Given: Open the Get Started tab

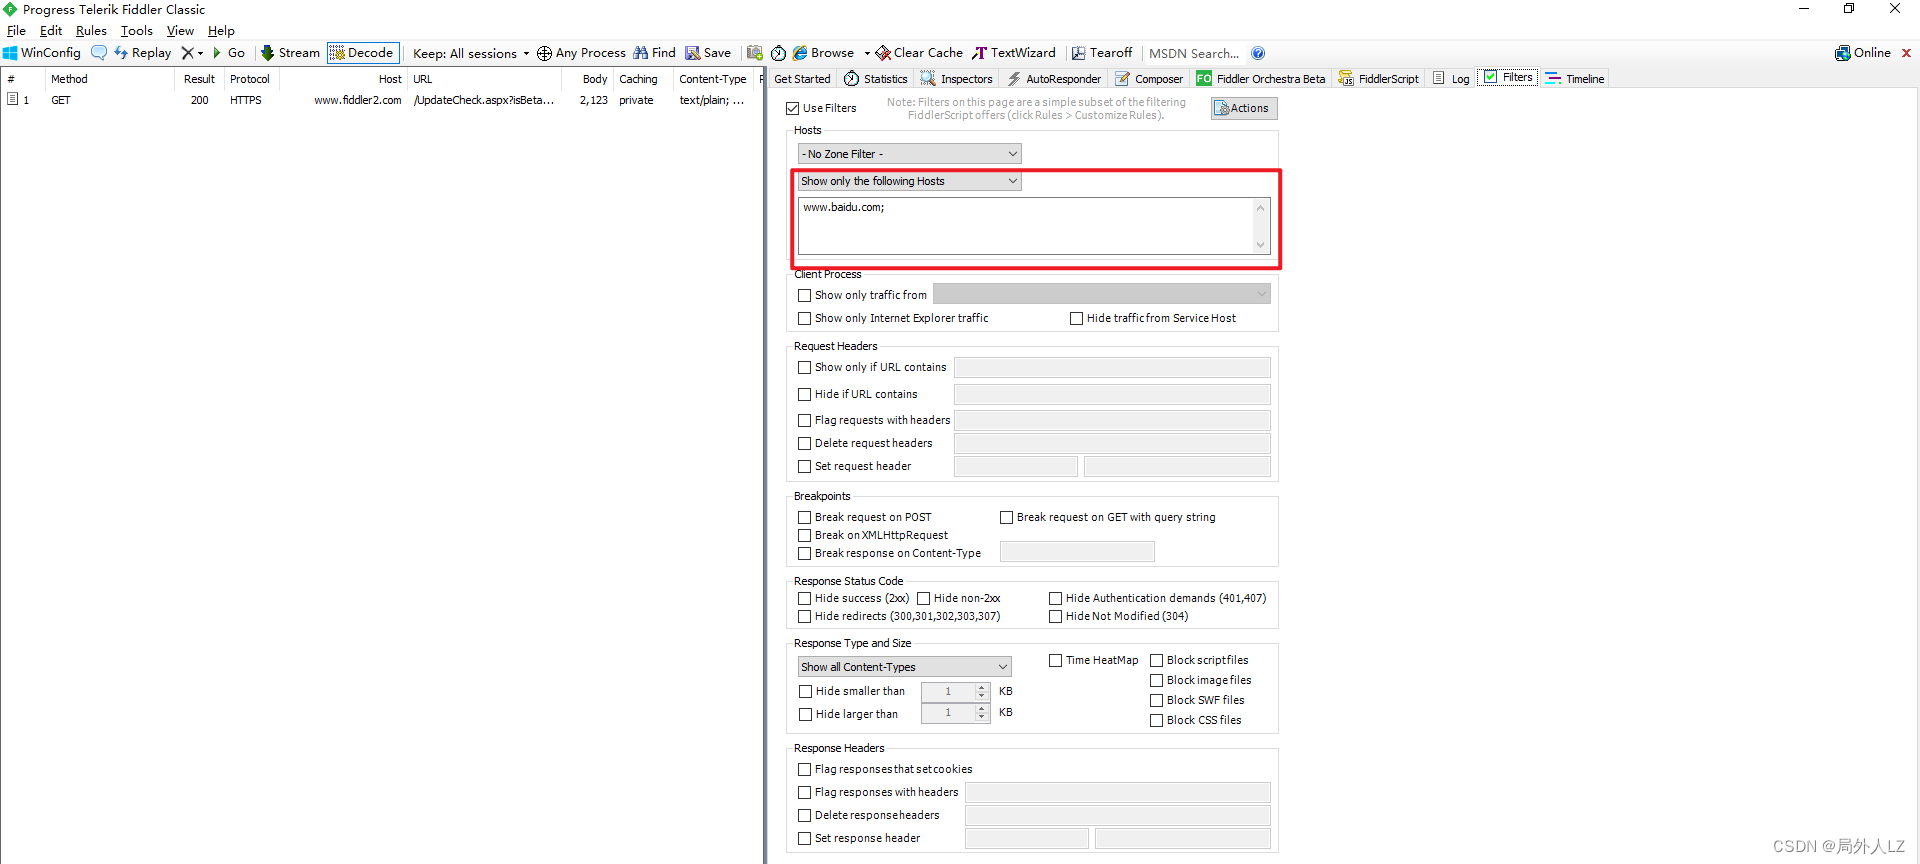Looking at the screenshot, I should coord(802,79).
